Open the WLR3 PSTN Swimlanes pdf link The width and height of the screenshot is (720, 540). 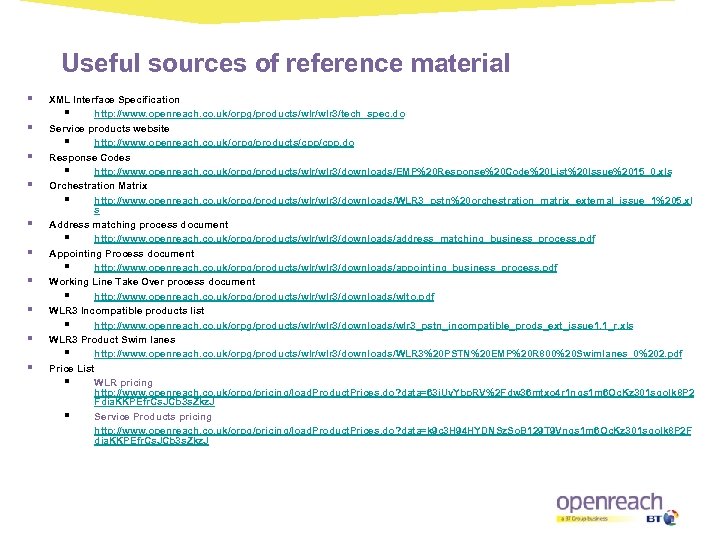[x=388, y=354]
